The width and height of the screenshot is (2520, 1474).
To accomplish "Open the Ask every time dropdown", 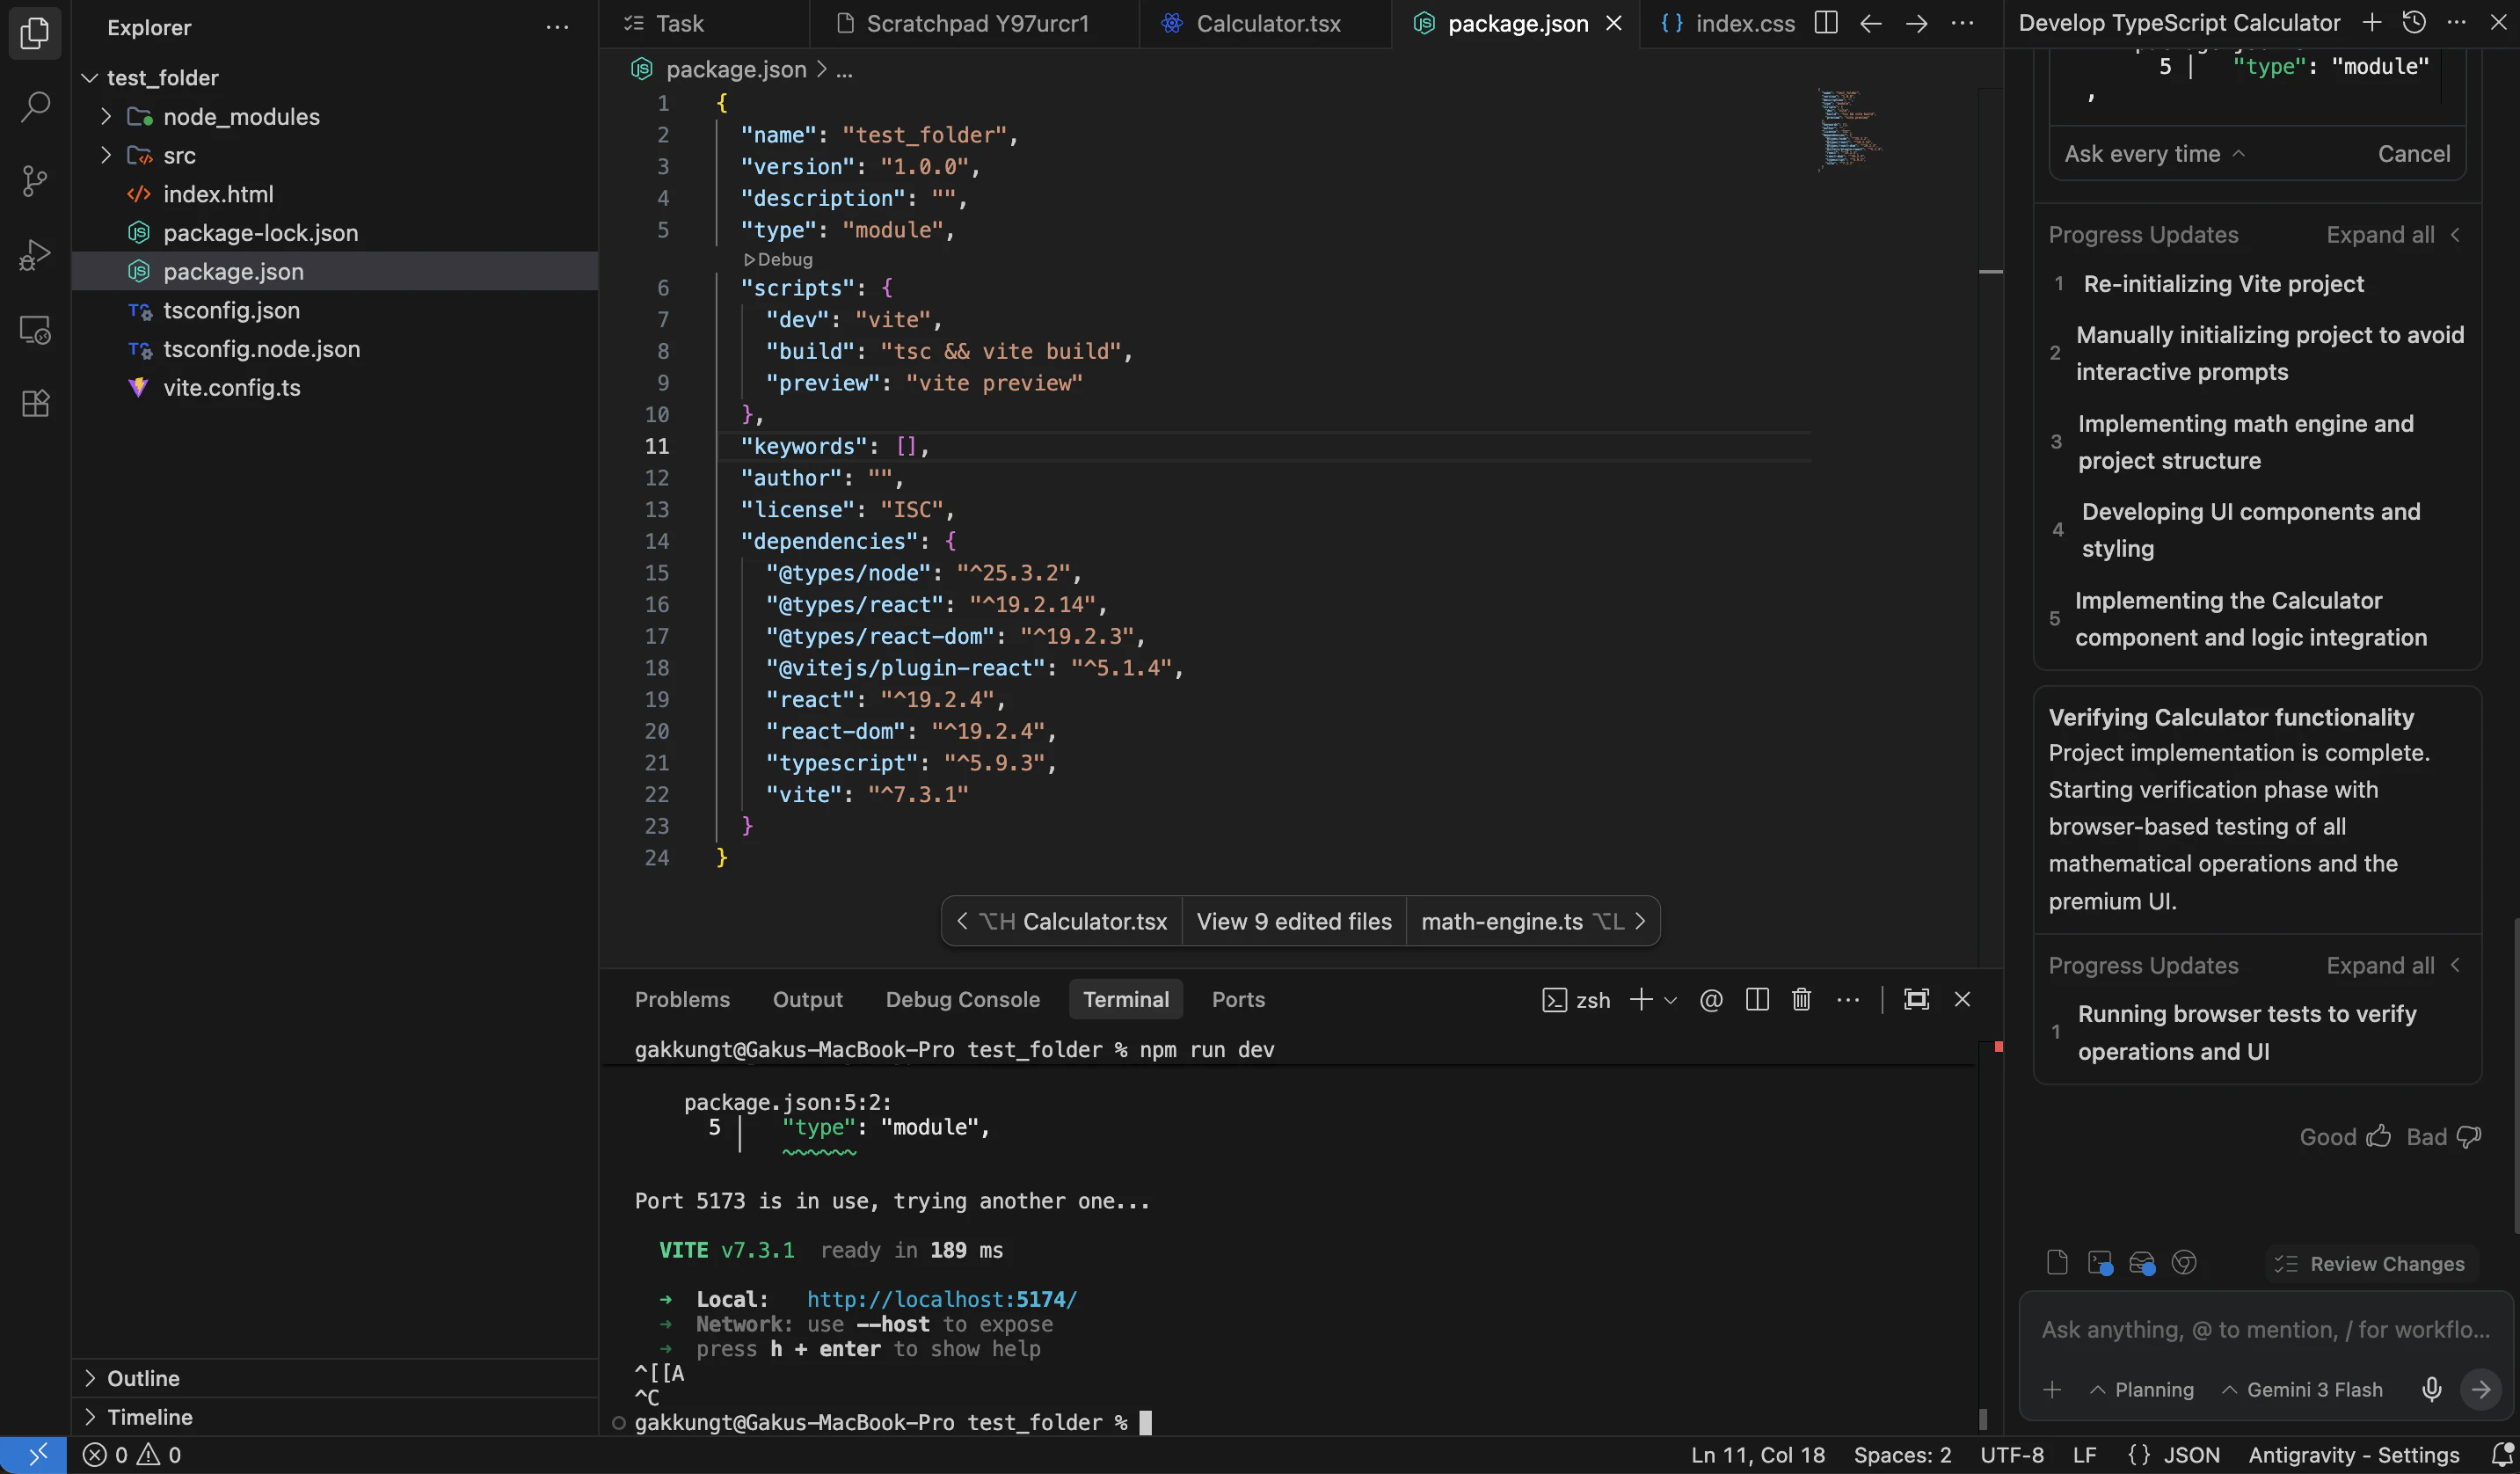I will (x=2154, y=154).
